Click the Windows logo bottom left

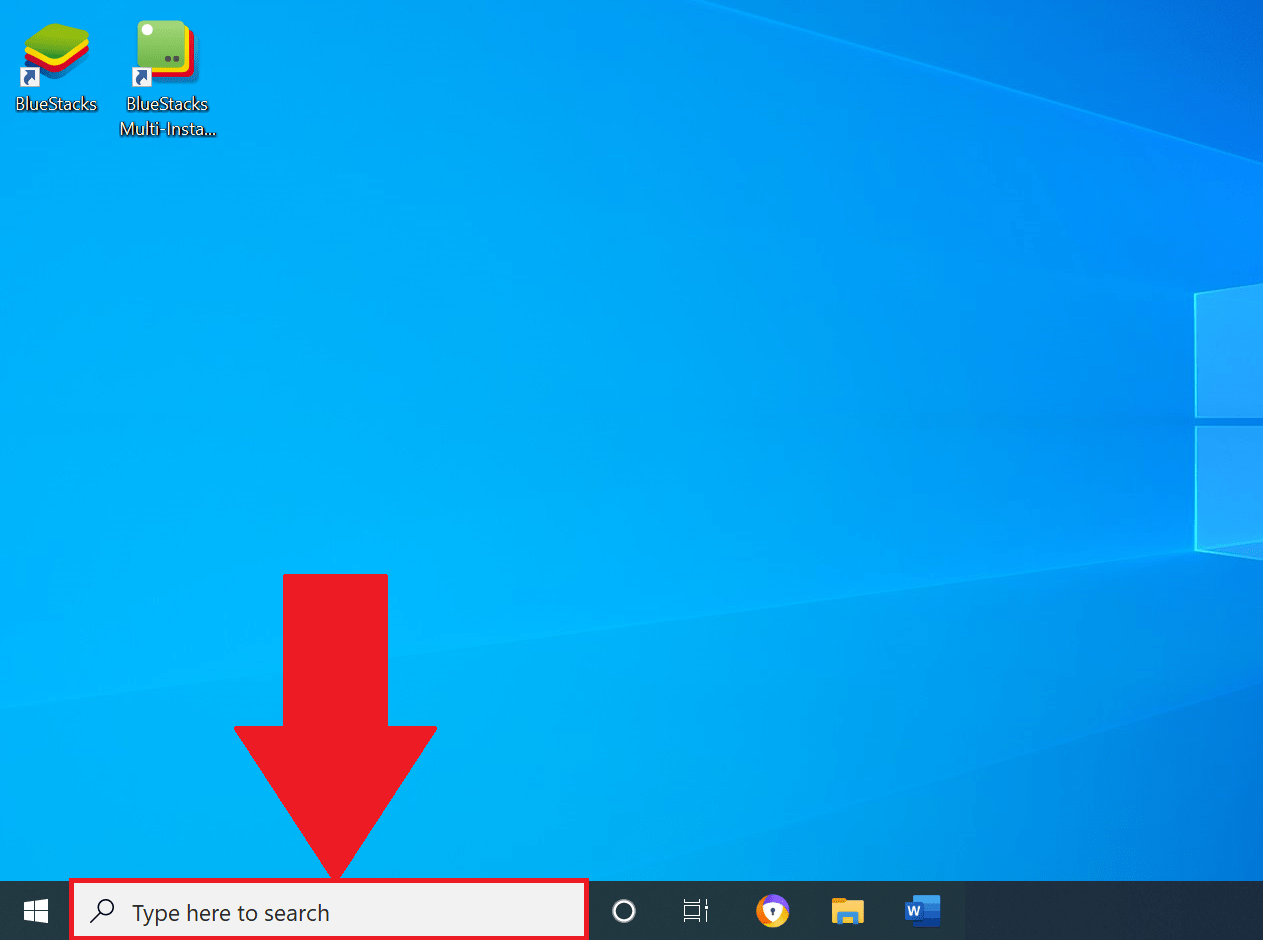click(35, 911)
